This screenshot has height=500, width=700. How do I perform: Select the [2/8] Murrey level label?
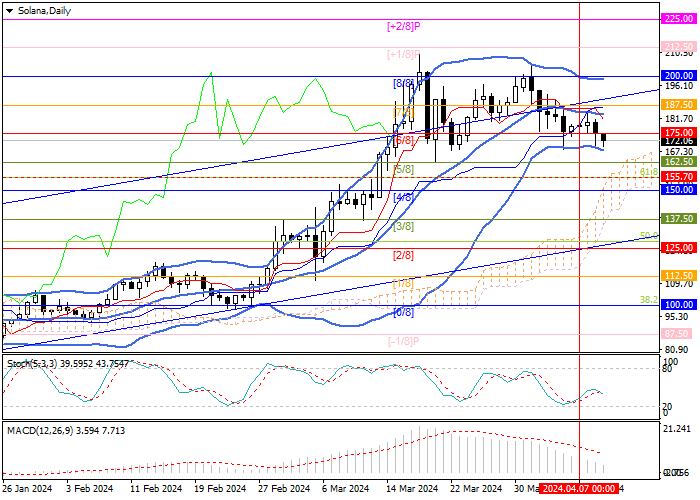click(403, 255)
